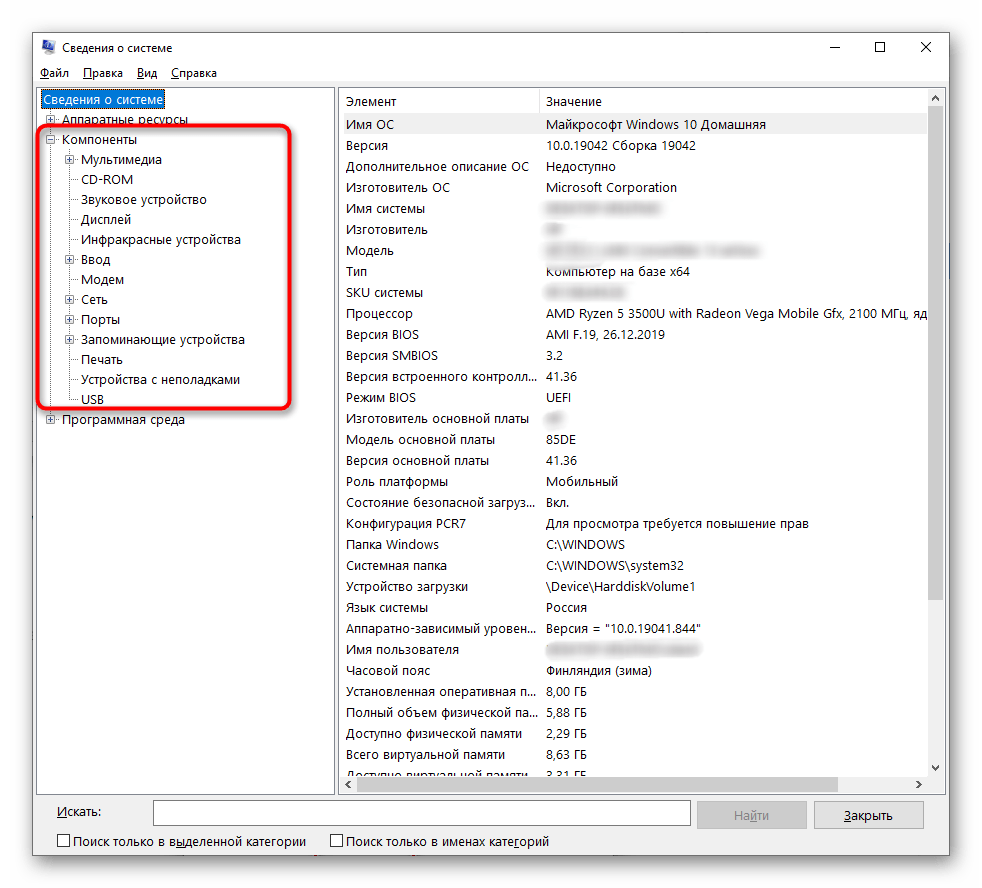Select the USB tree item
982x888 pixels.
pyautogui.click(x=93, y=400)
